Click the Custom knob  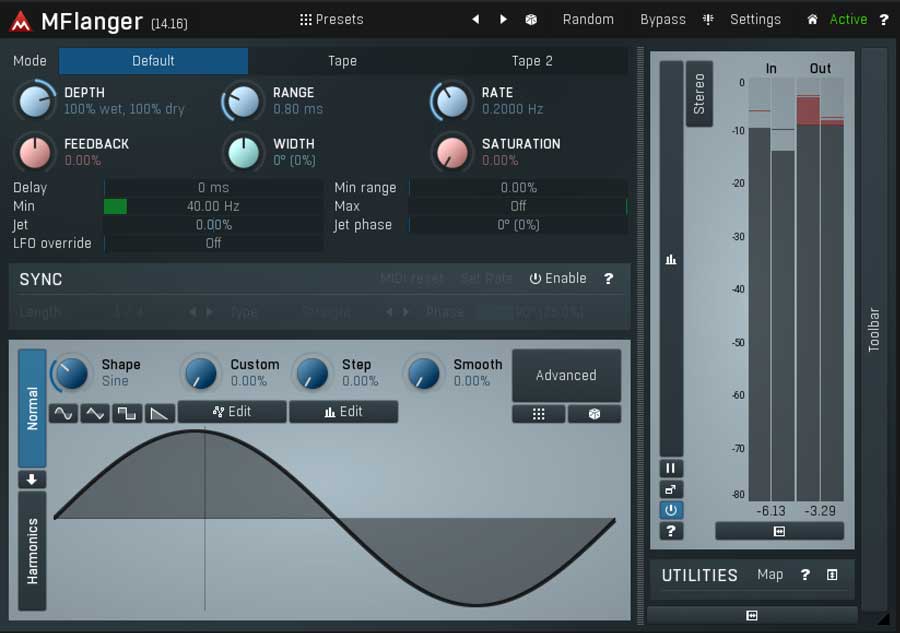point(200,374)
